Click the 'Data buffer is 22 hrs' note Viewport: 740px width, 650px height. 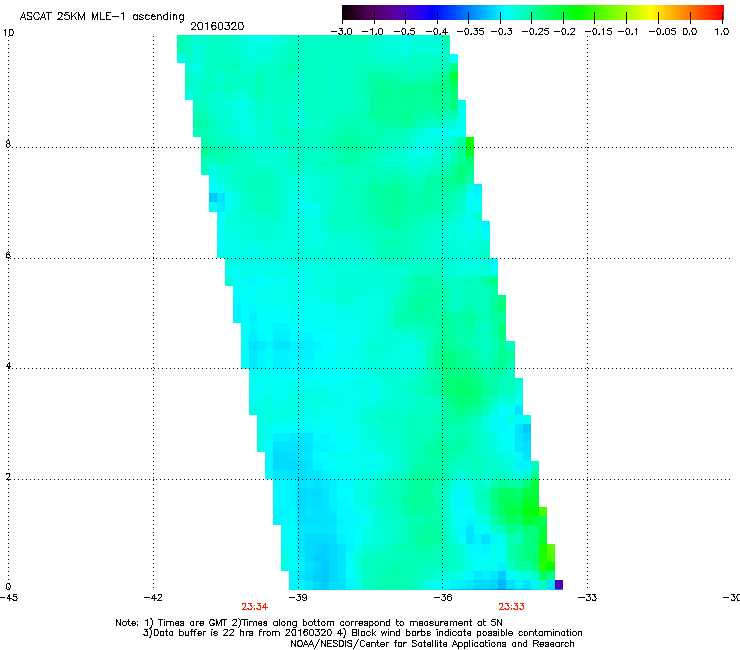(362, 633)
